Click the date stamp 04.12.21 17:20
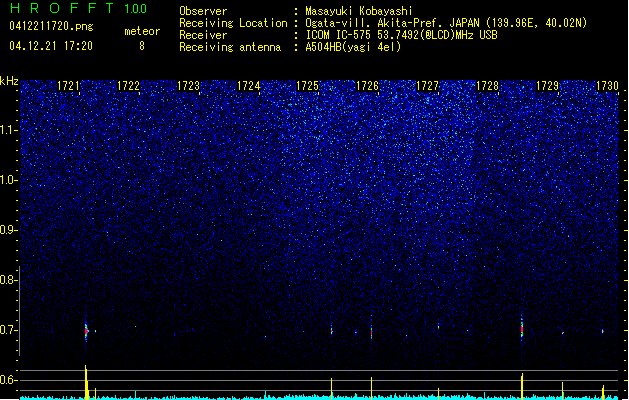 pos(51,46)
